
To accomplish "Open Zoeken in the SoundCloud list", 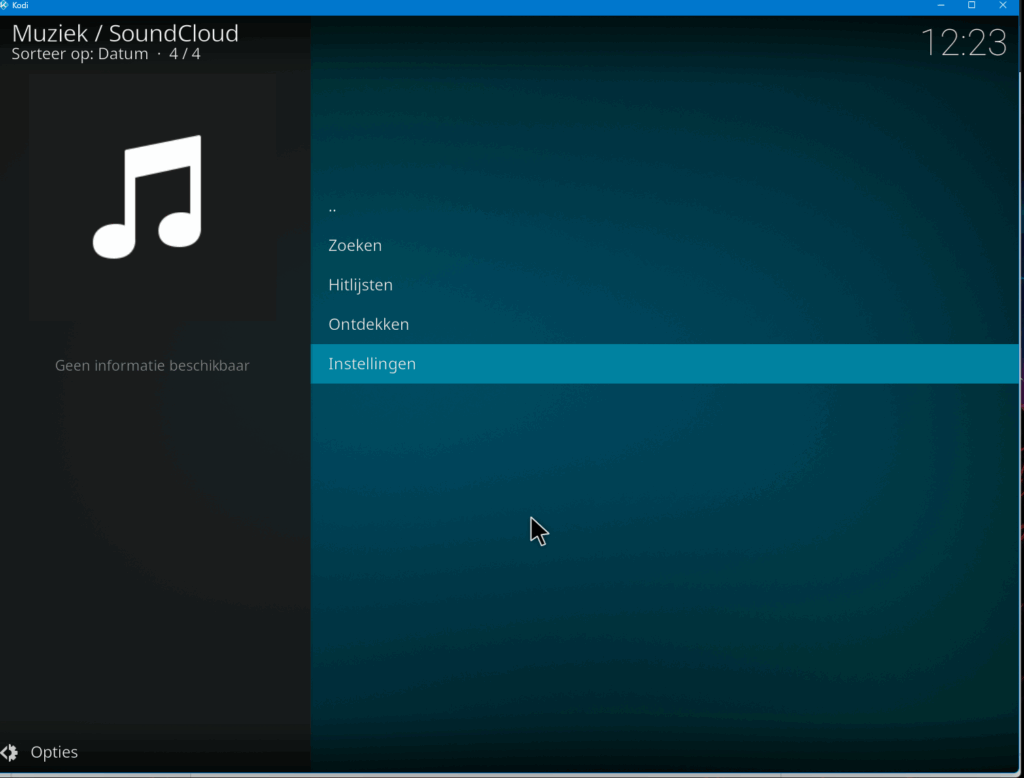I will coord(355,245).
